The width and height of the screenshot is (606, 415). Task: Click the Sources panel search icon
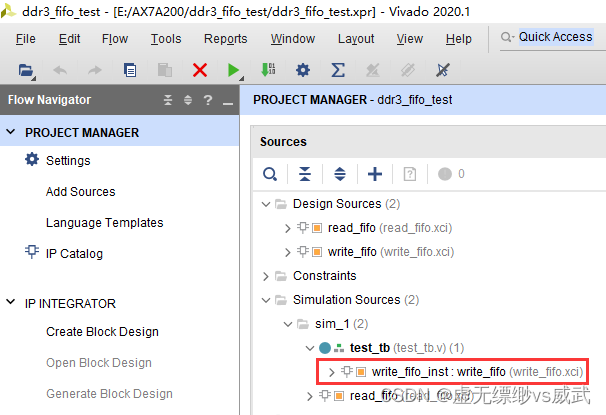click(270, 174)
